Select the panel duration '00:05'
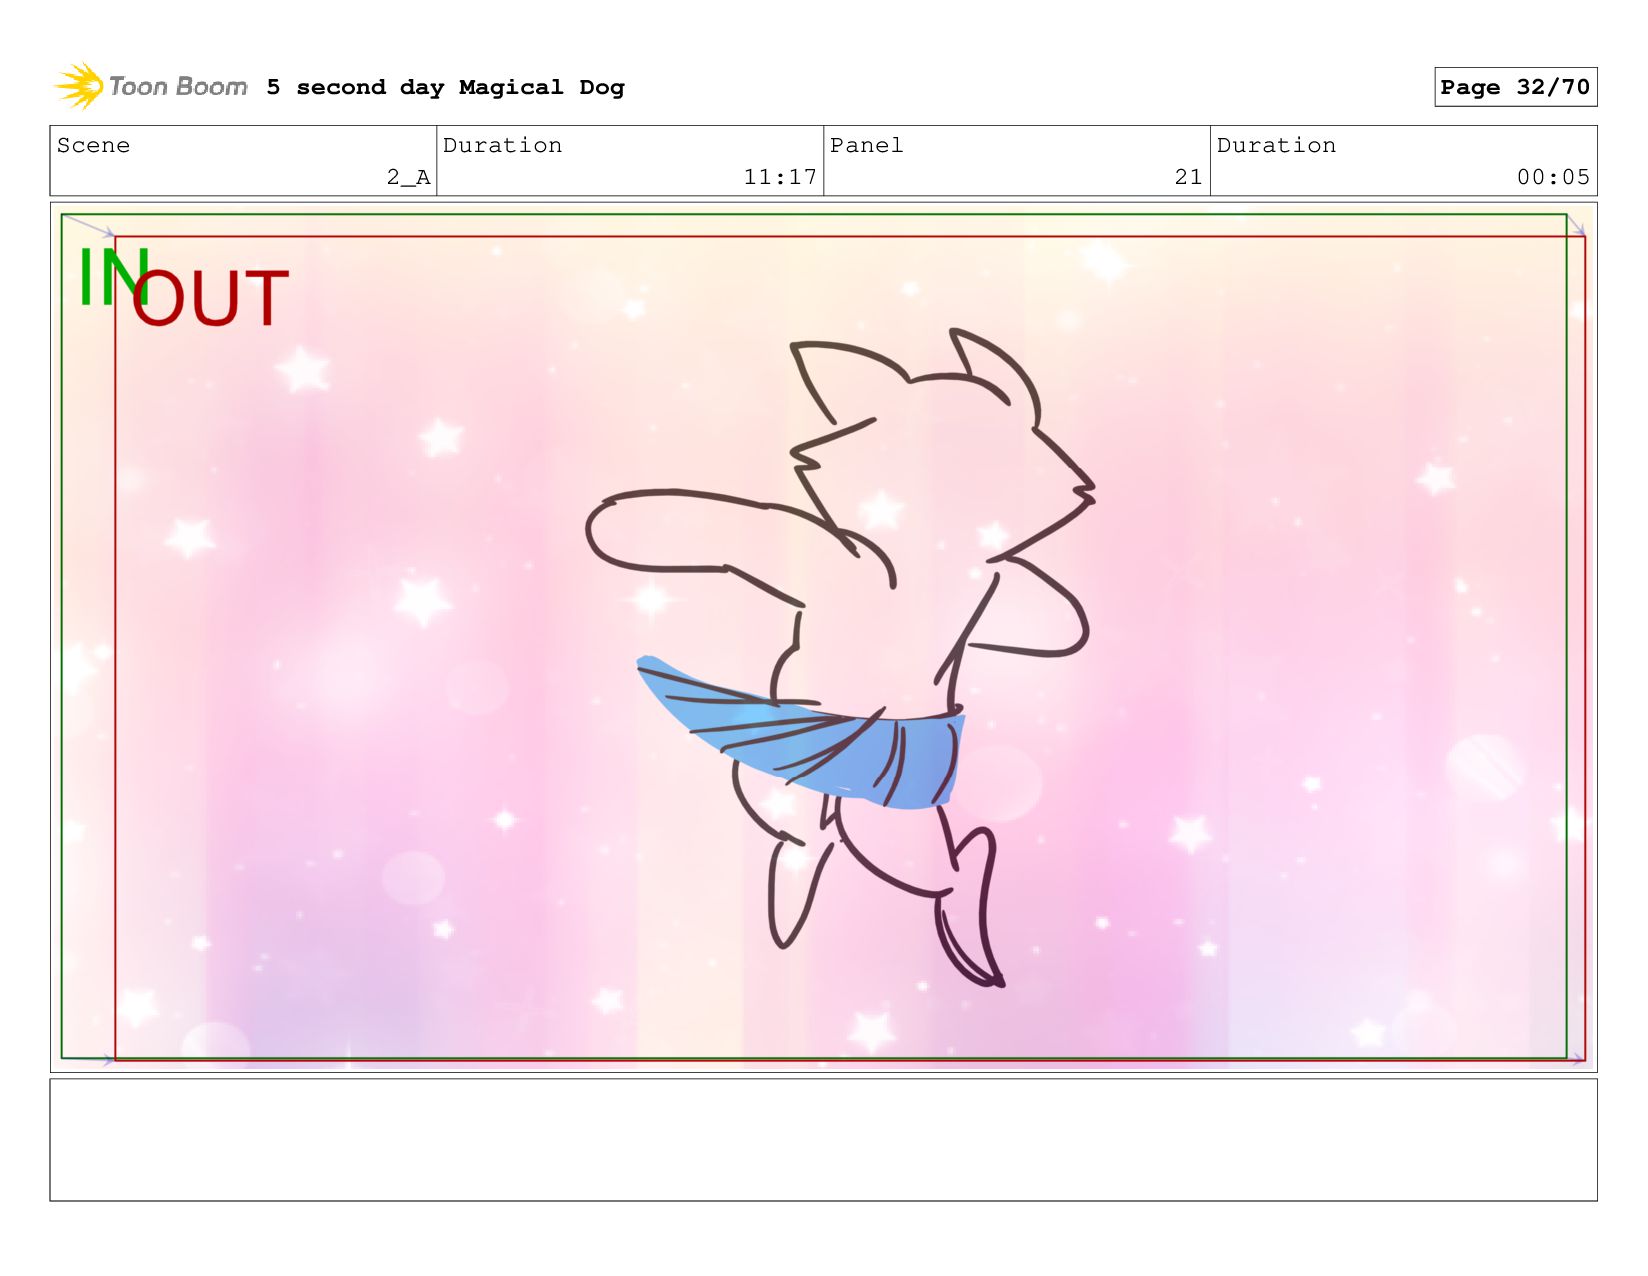The height and width of the screenshot is (1276, 1648). pos(1553,177)
